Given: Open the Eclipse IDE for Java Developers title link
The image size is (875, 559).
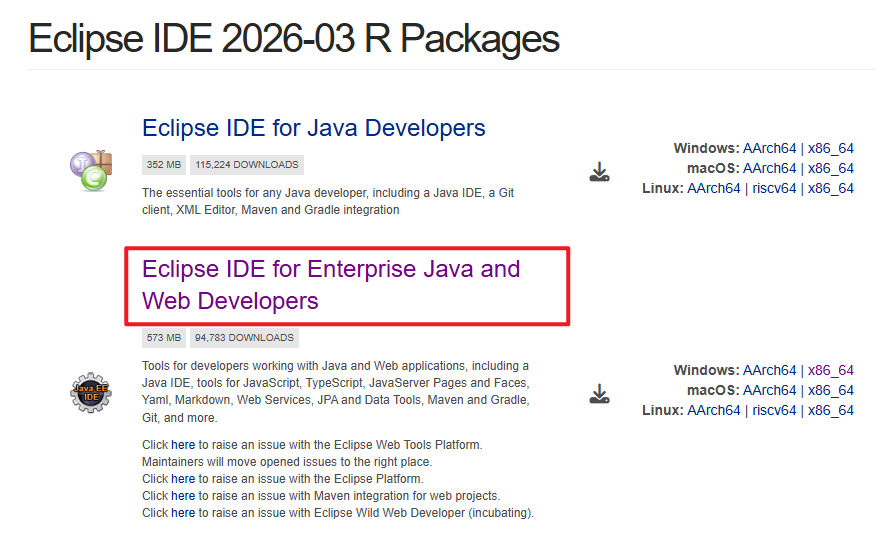Looking at the screenshot, I should point(313,128).
